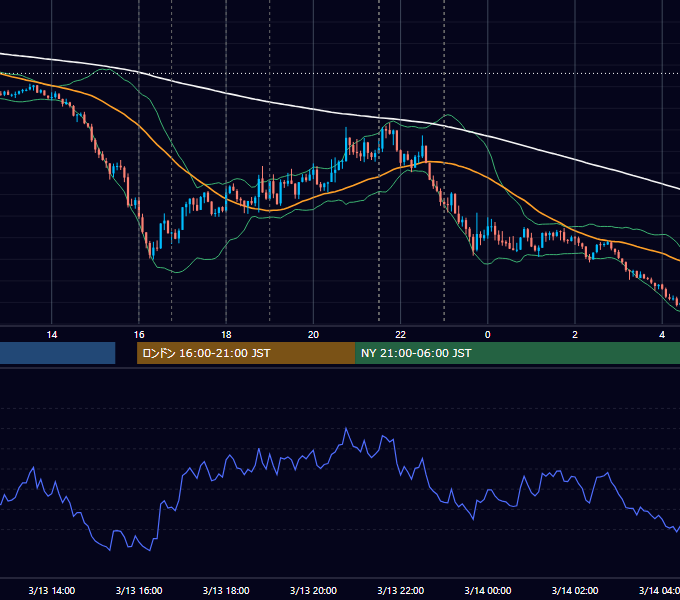This screenshot has width=680, height=600.
Task: Click hour label 18 on price chart axis
Action: (226, 335)
